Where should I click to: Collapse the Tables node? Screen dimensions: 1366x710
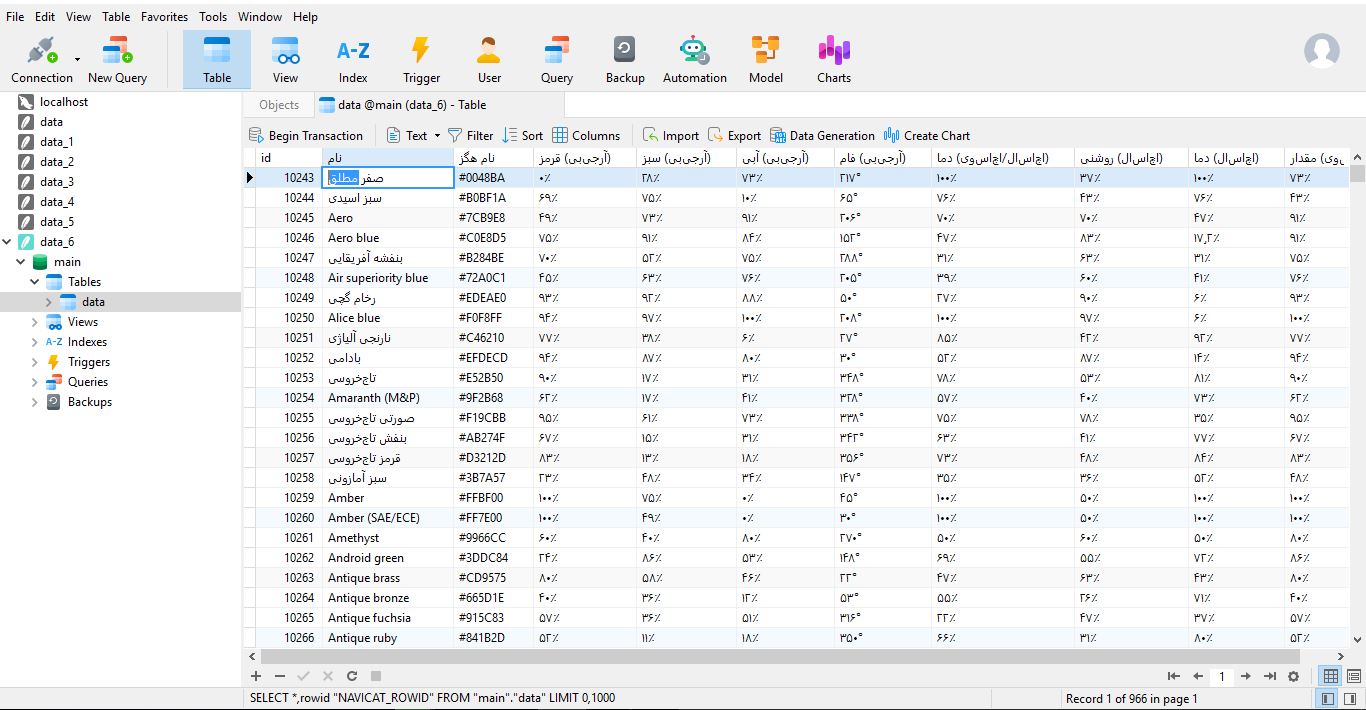[35, 281]
